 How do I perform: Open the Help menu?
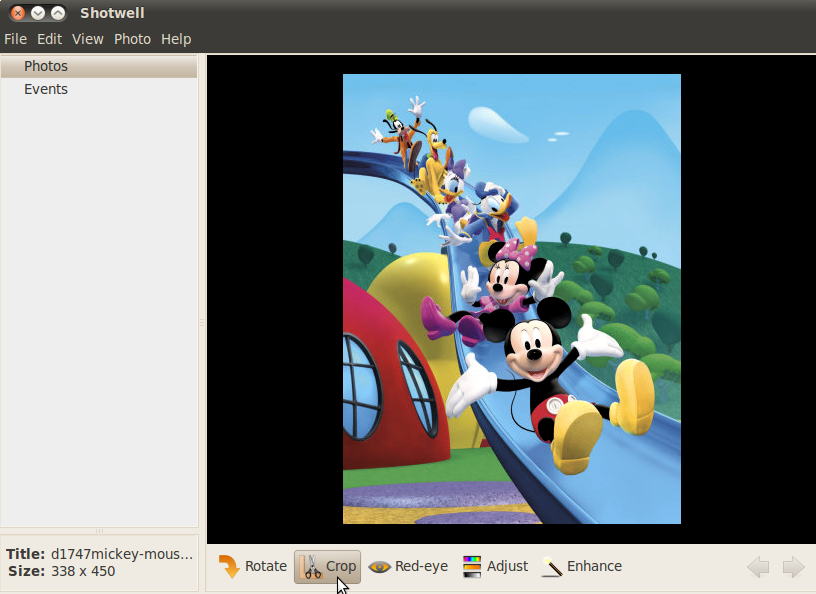click(176, 39)
